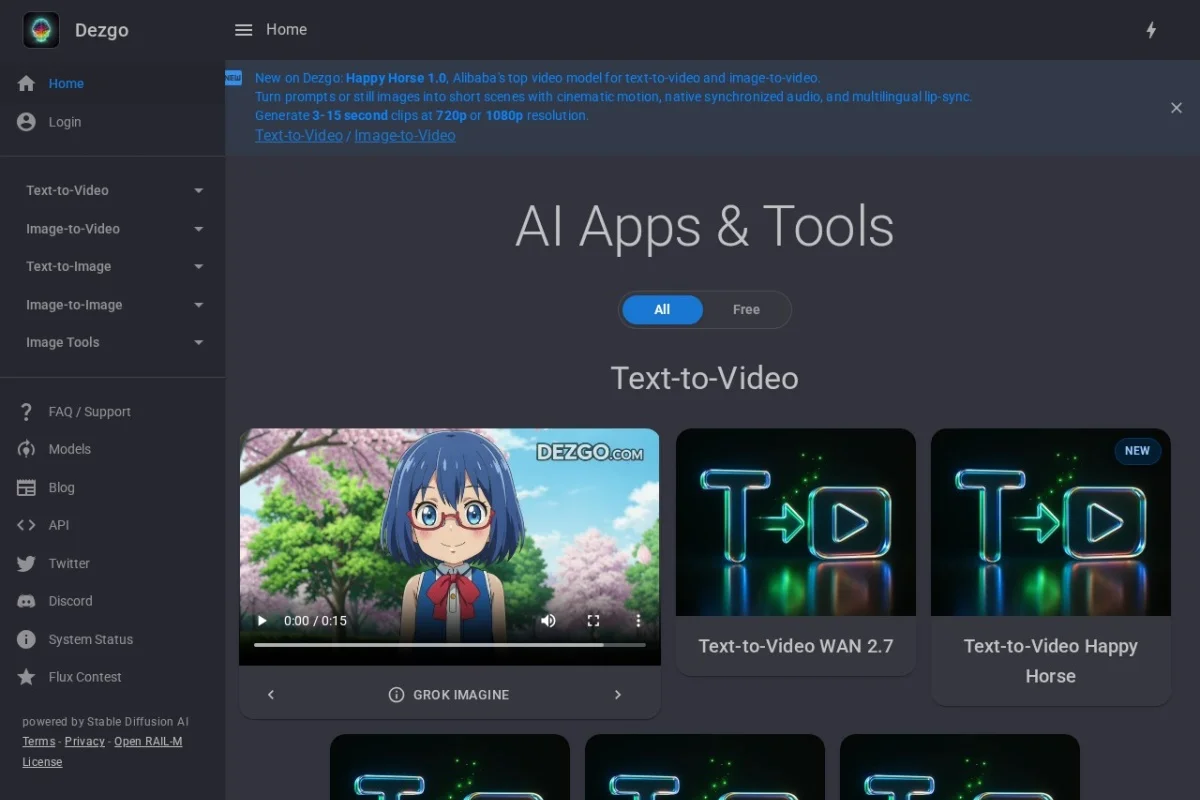
Task: Click the info icon beside GROK IMAGINE
Action: click(x=396, y=695)
